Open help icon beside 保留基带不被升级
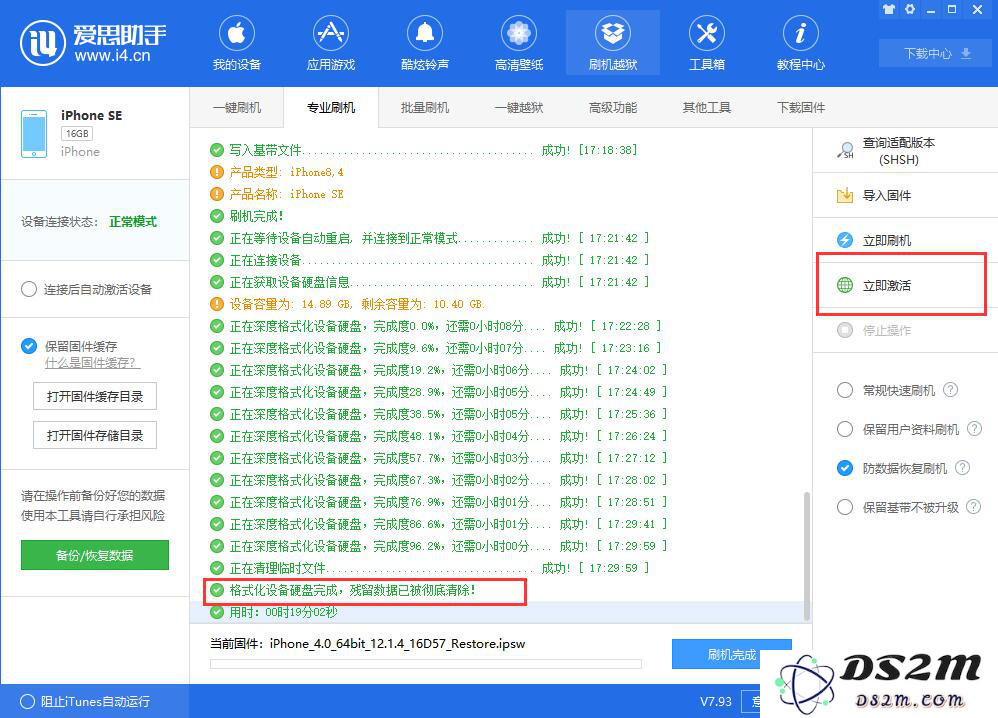The width and height of the screenshot is (998, 718). pyautogui.click(x=974, y=507)
